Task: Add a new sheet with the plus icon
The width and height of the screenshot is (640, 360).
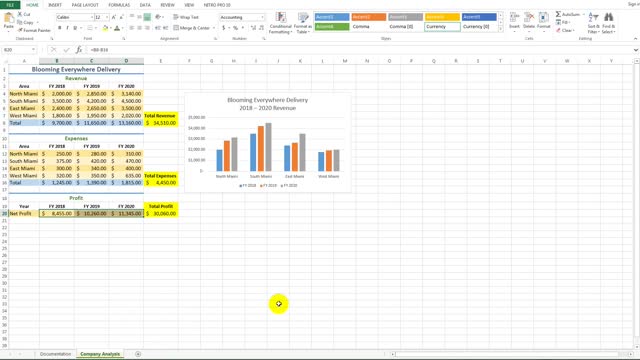Action: pos(138,354)
